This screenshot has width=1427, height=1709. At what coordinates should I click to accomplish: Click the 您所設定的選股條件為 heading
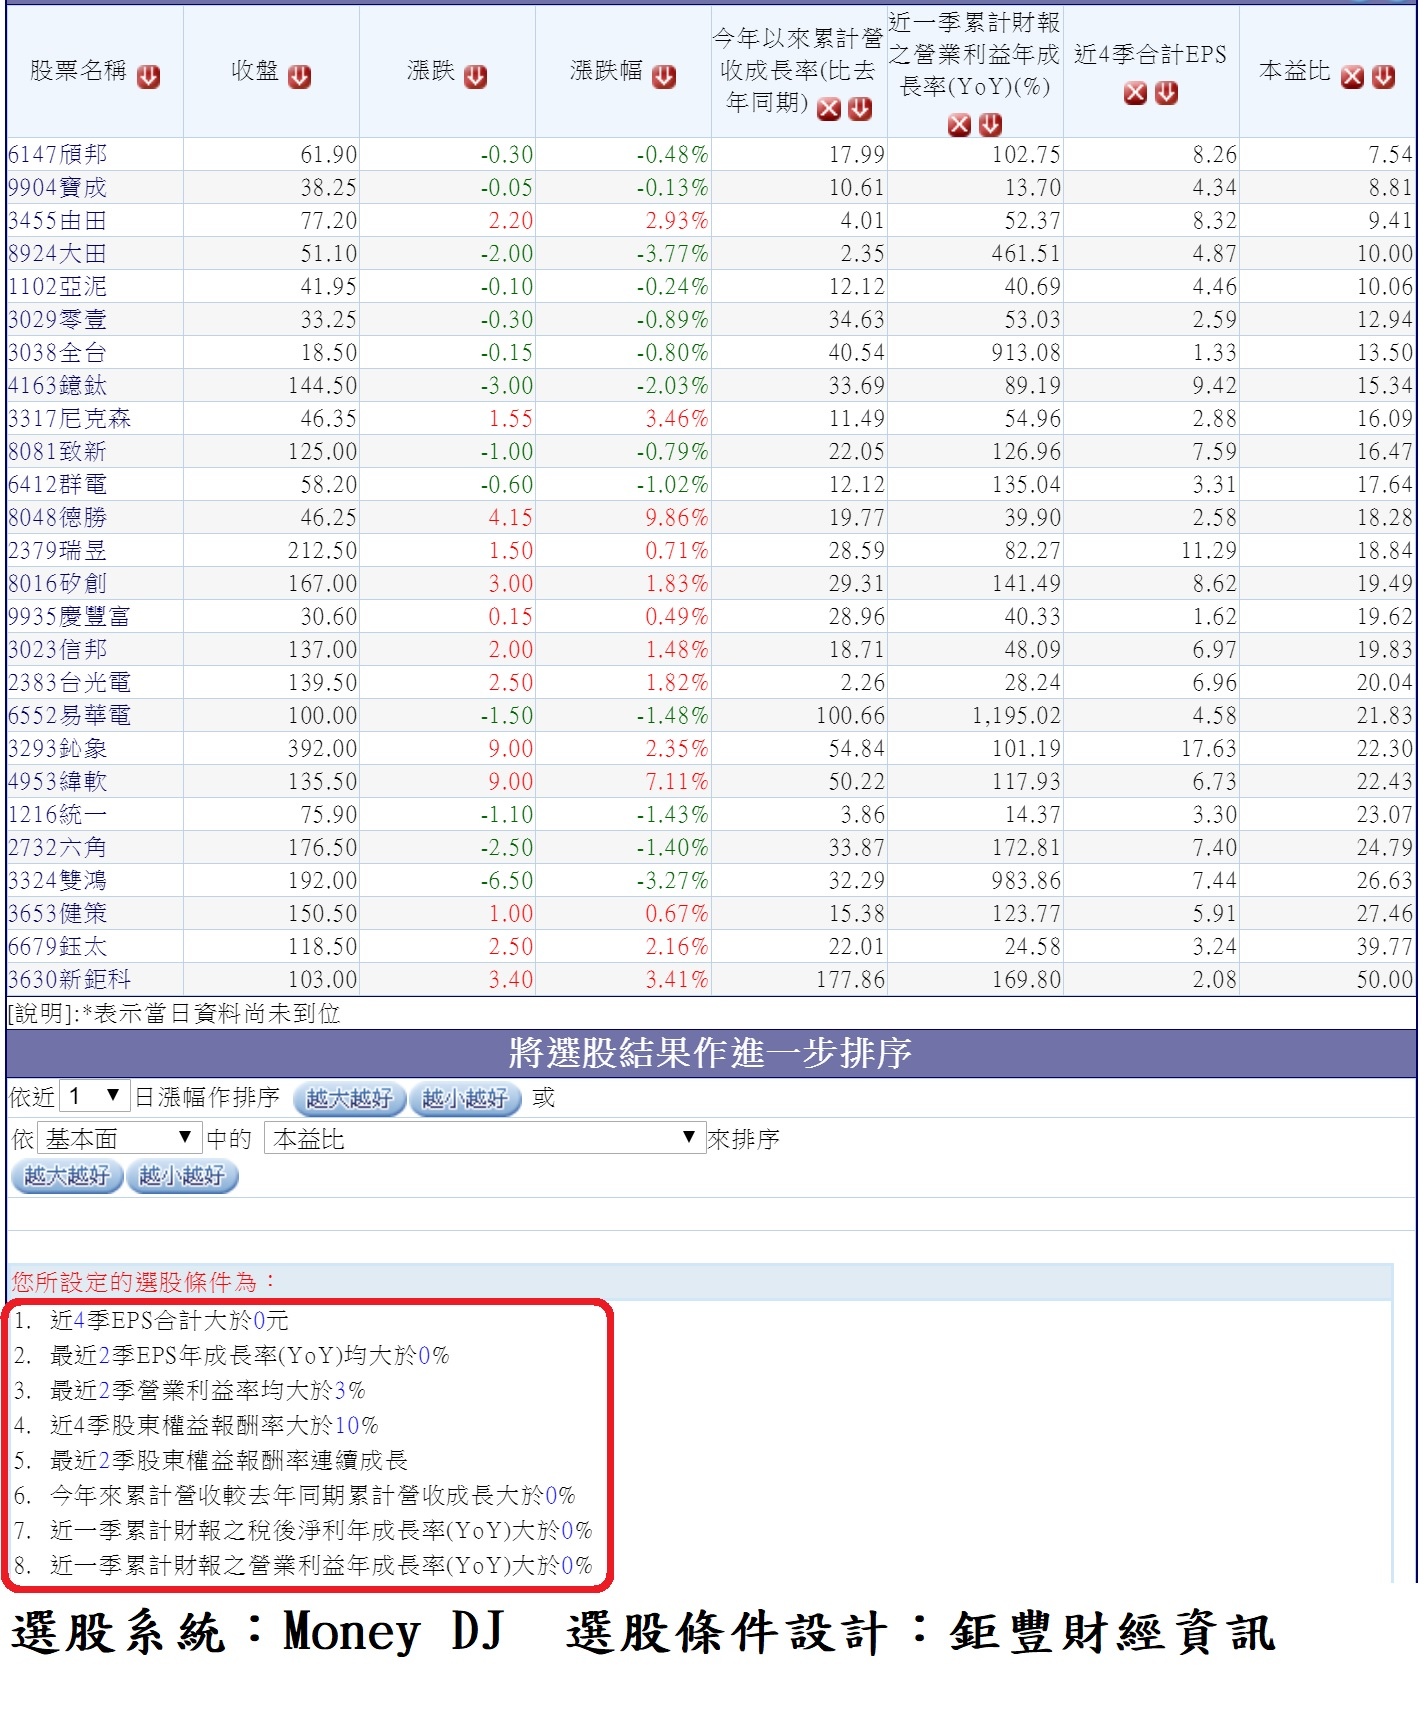click(x=144, y=1283)
